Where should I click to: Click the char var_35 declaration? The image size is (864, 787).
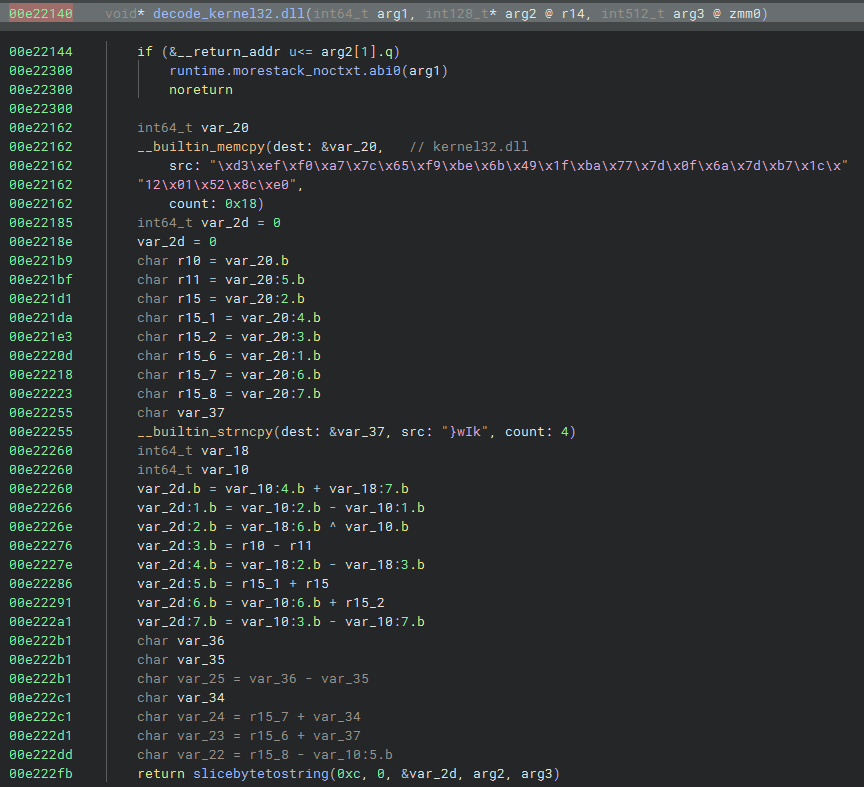(x=181, y=660)
